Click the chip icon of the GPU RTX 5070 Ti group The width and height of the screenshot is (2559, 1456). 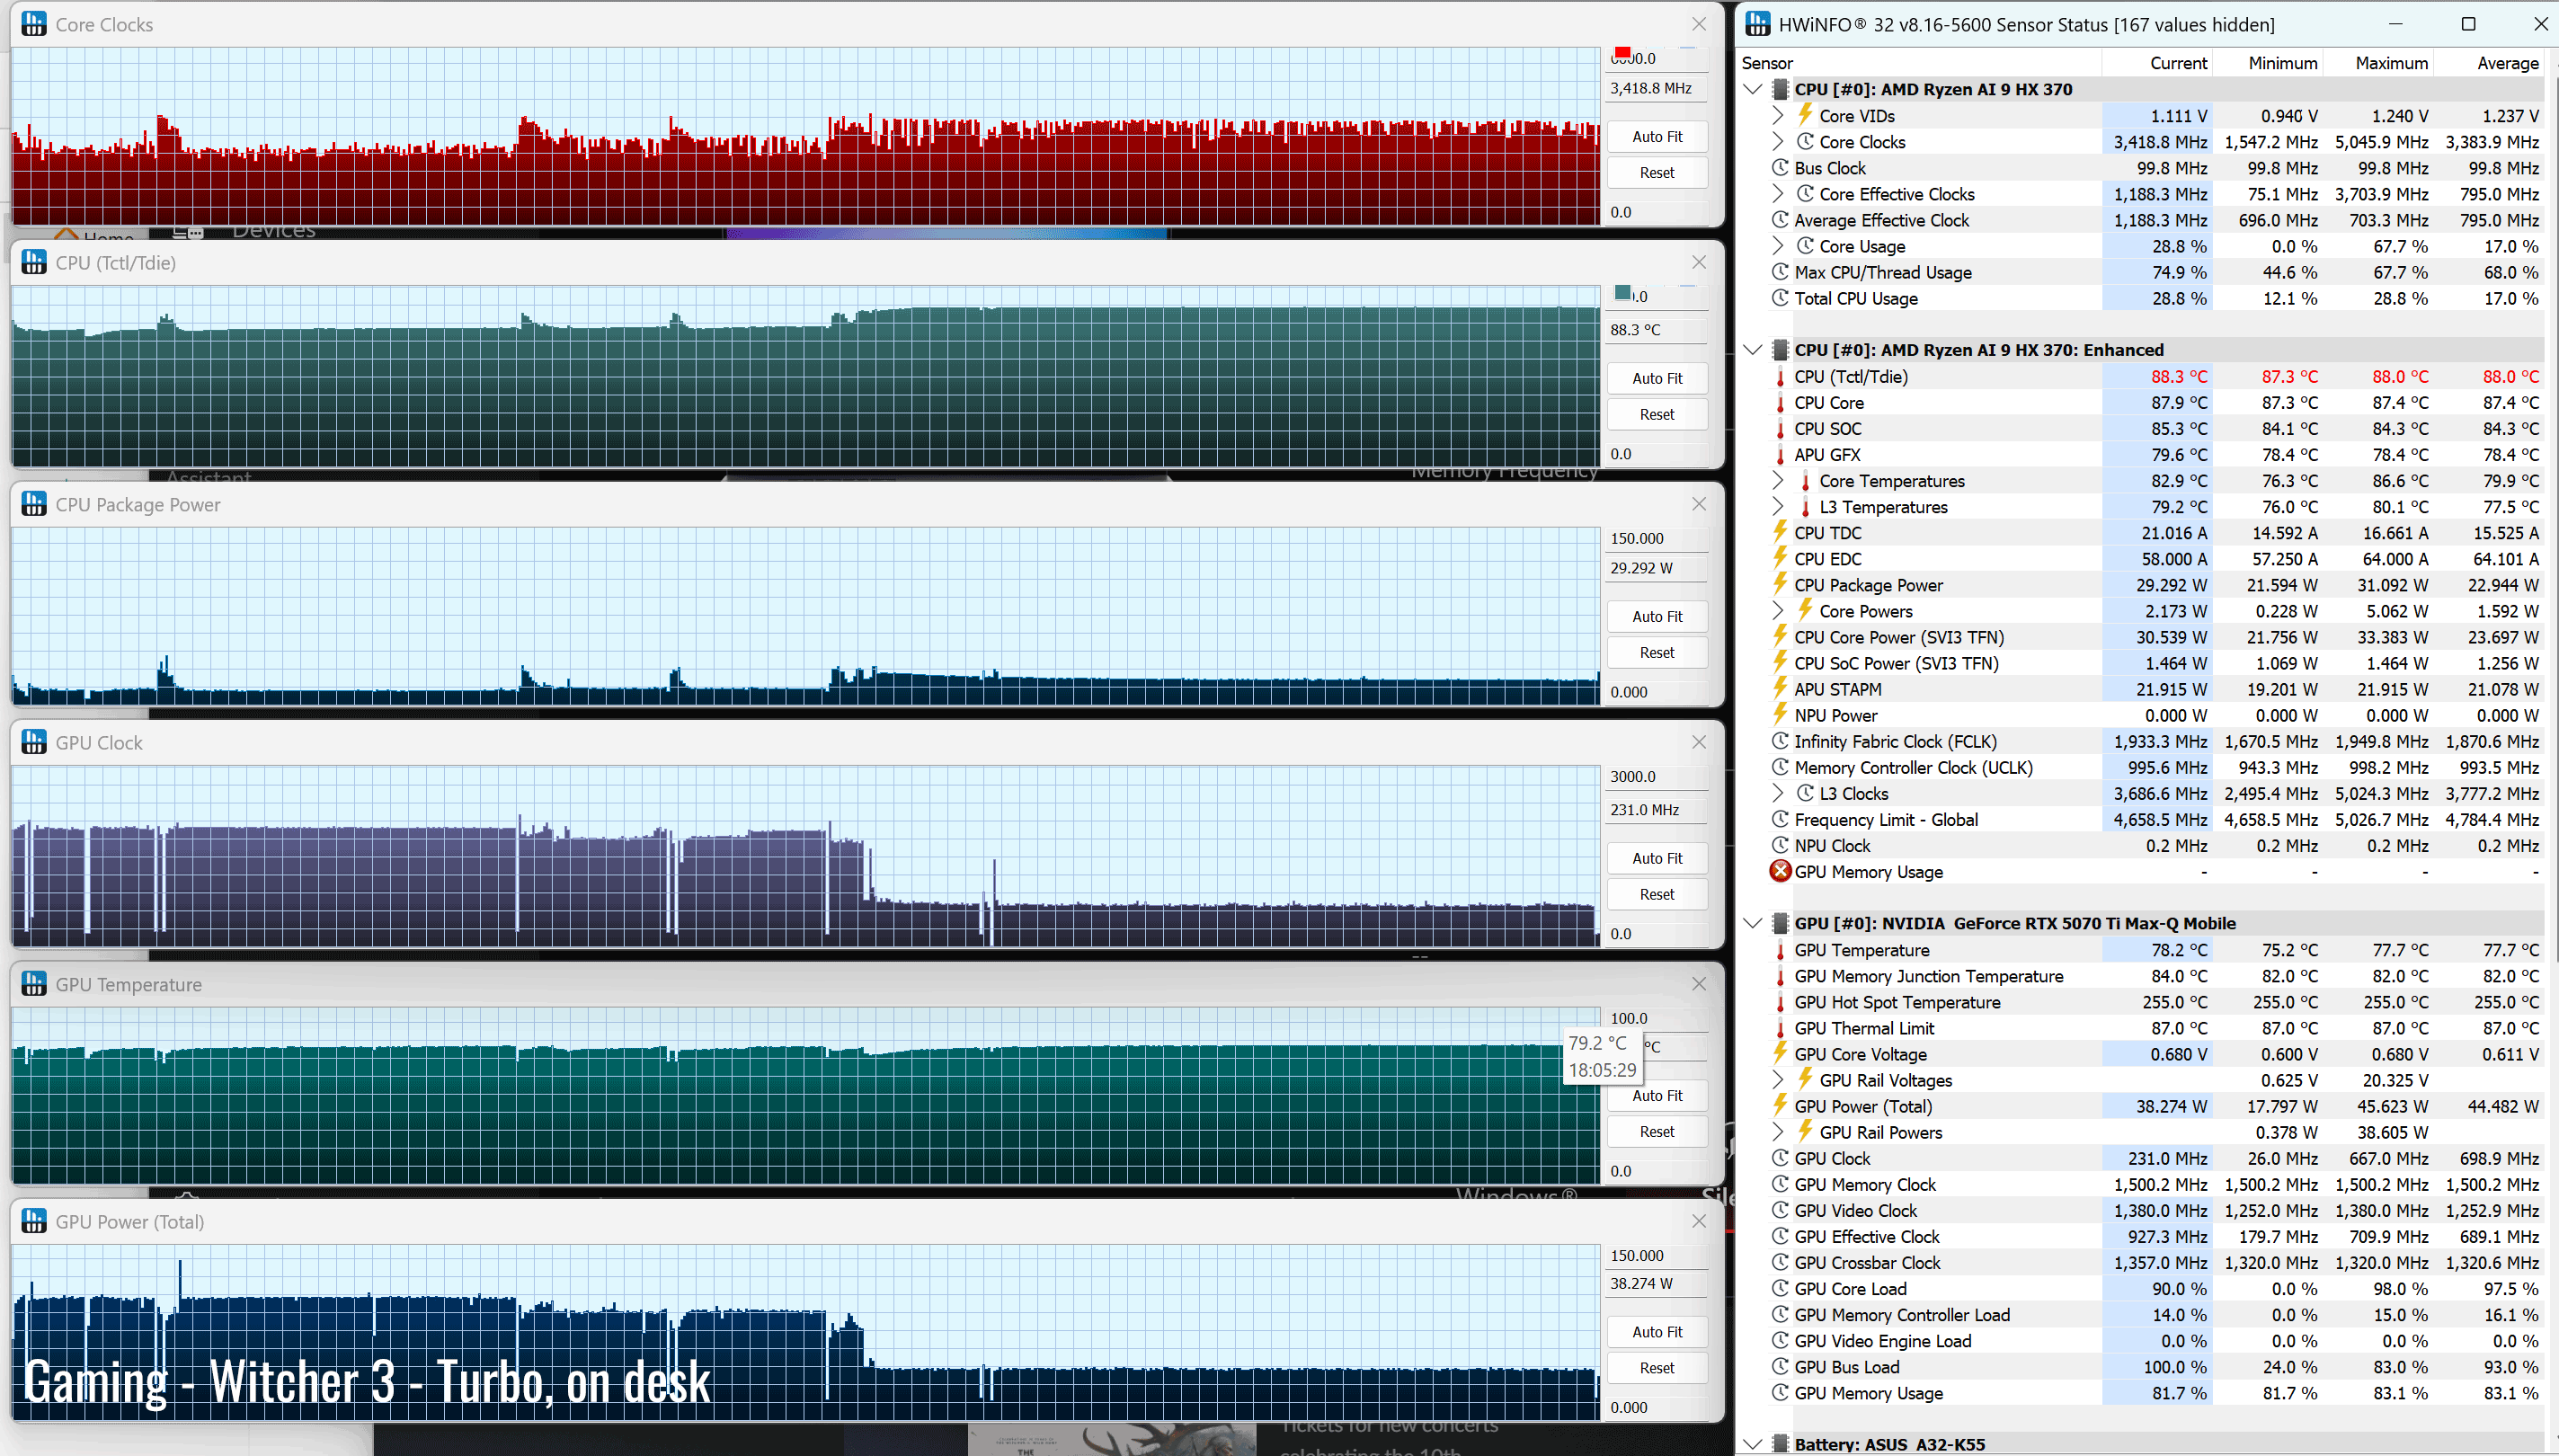[x=1780, y=923]
